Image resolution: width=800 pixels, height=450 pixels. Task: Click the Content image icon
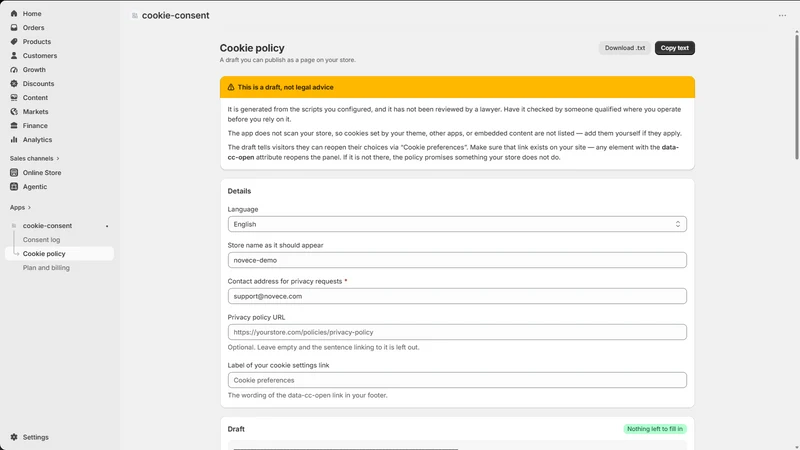pyautogui.click(x=14, y=97)
